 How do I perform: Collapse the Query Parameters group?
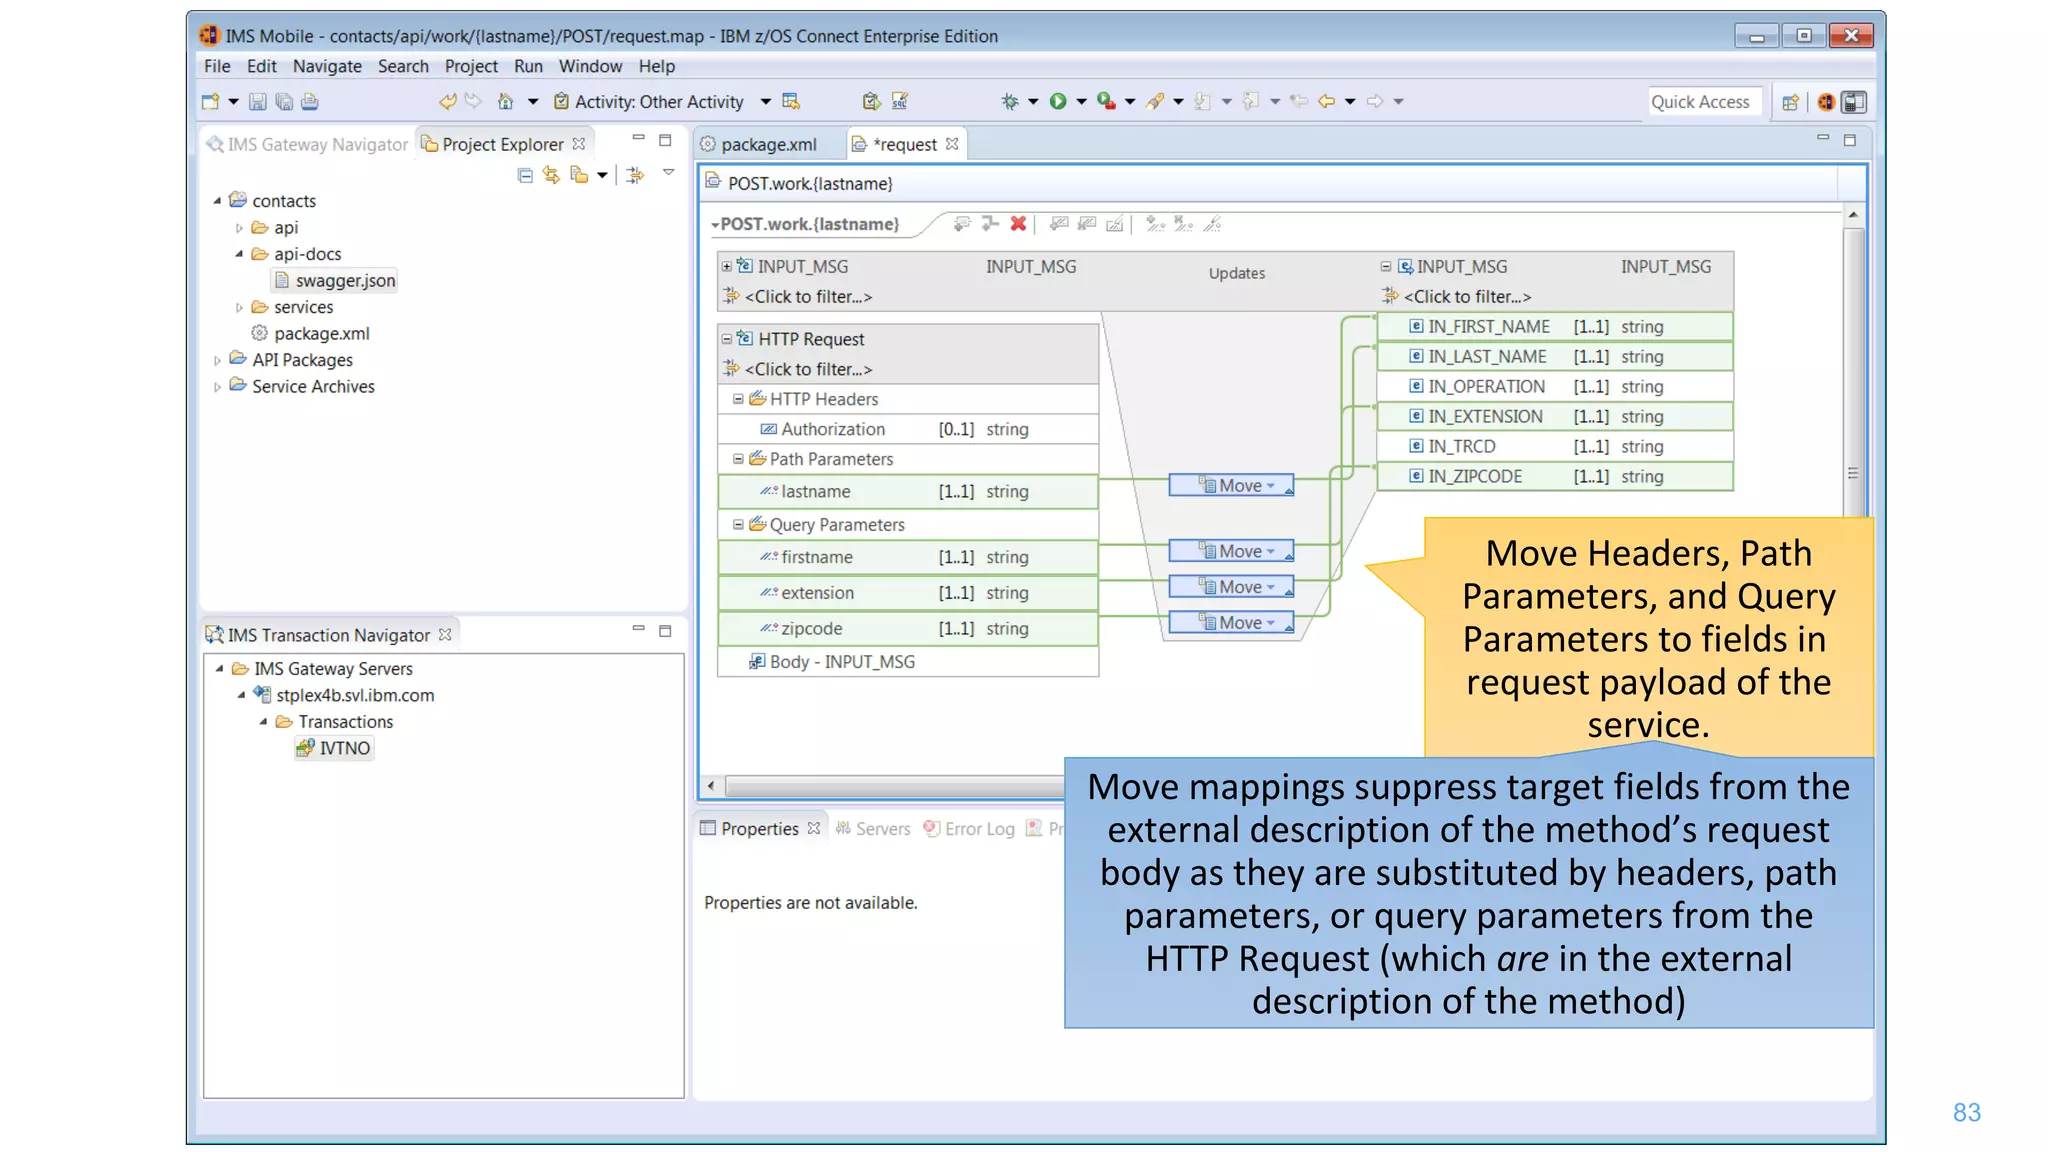coord(738,524)
